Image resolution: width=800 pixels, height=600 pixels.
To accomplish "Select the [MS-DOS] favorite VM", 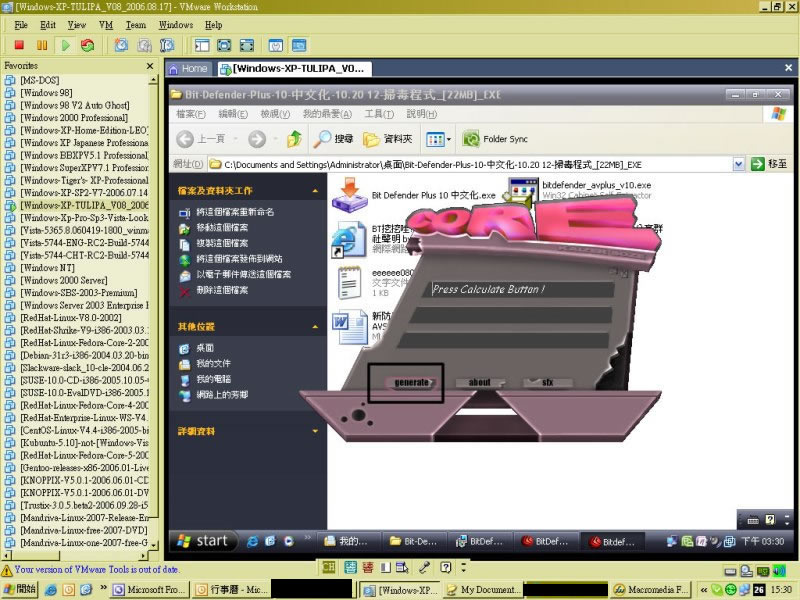I will tap(40, 80).
